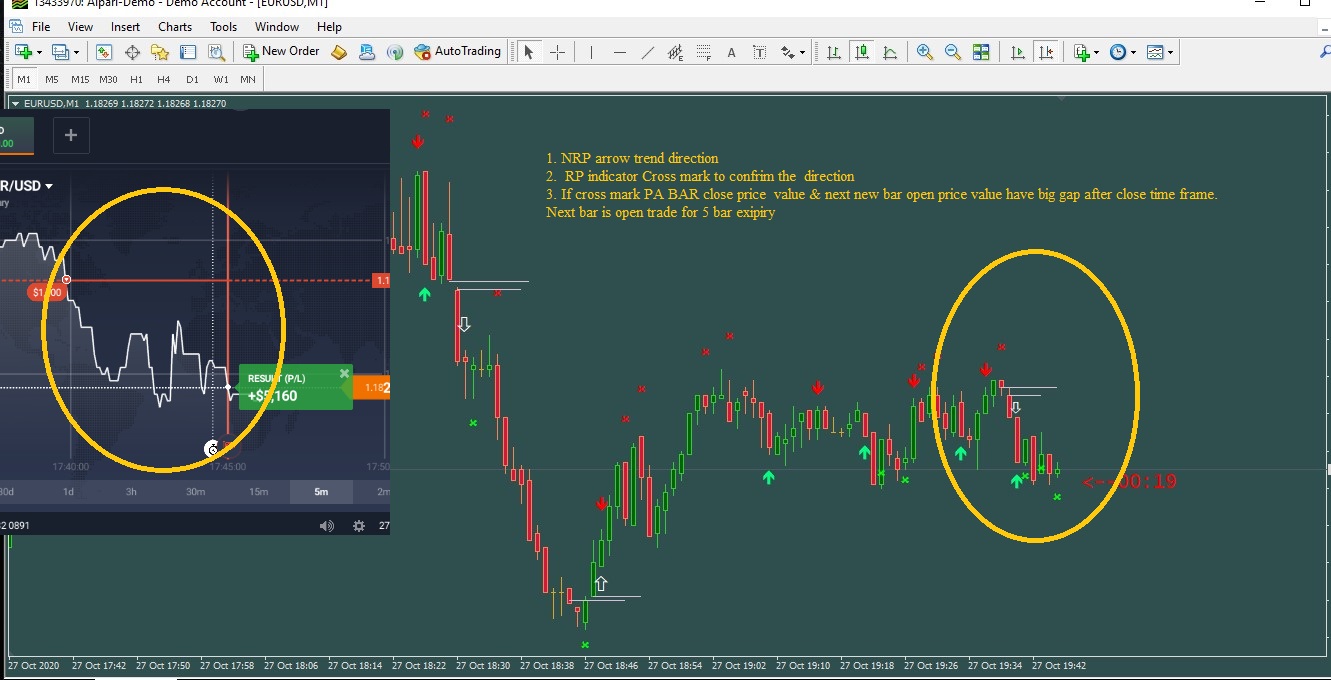Select the 15m range in overlay

pos(258,491)
